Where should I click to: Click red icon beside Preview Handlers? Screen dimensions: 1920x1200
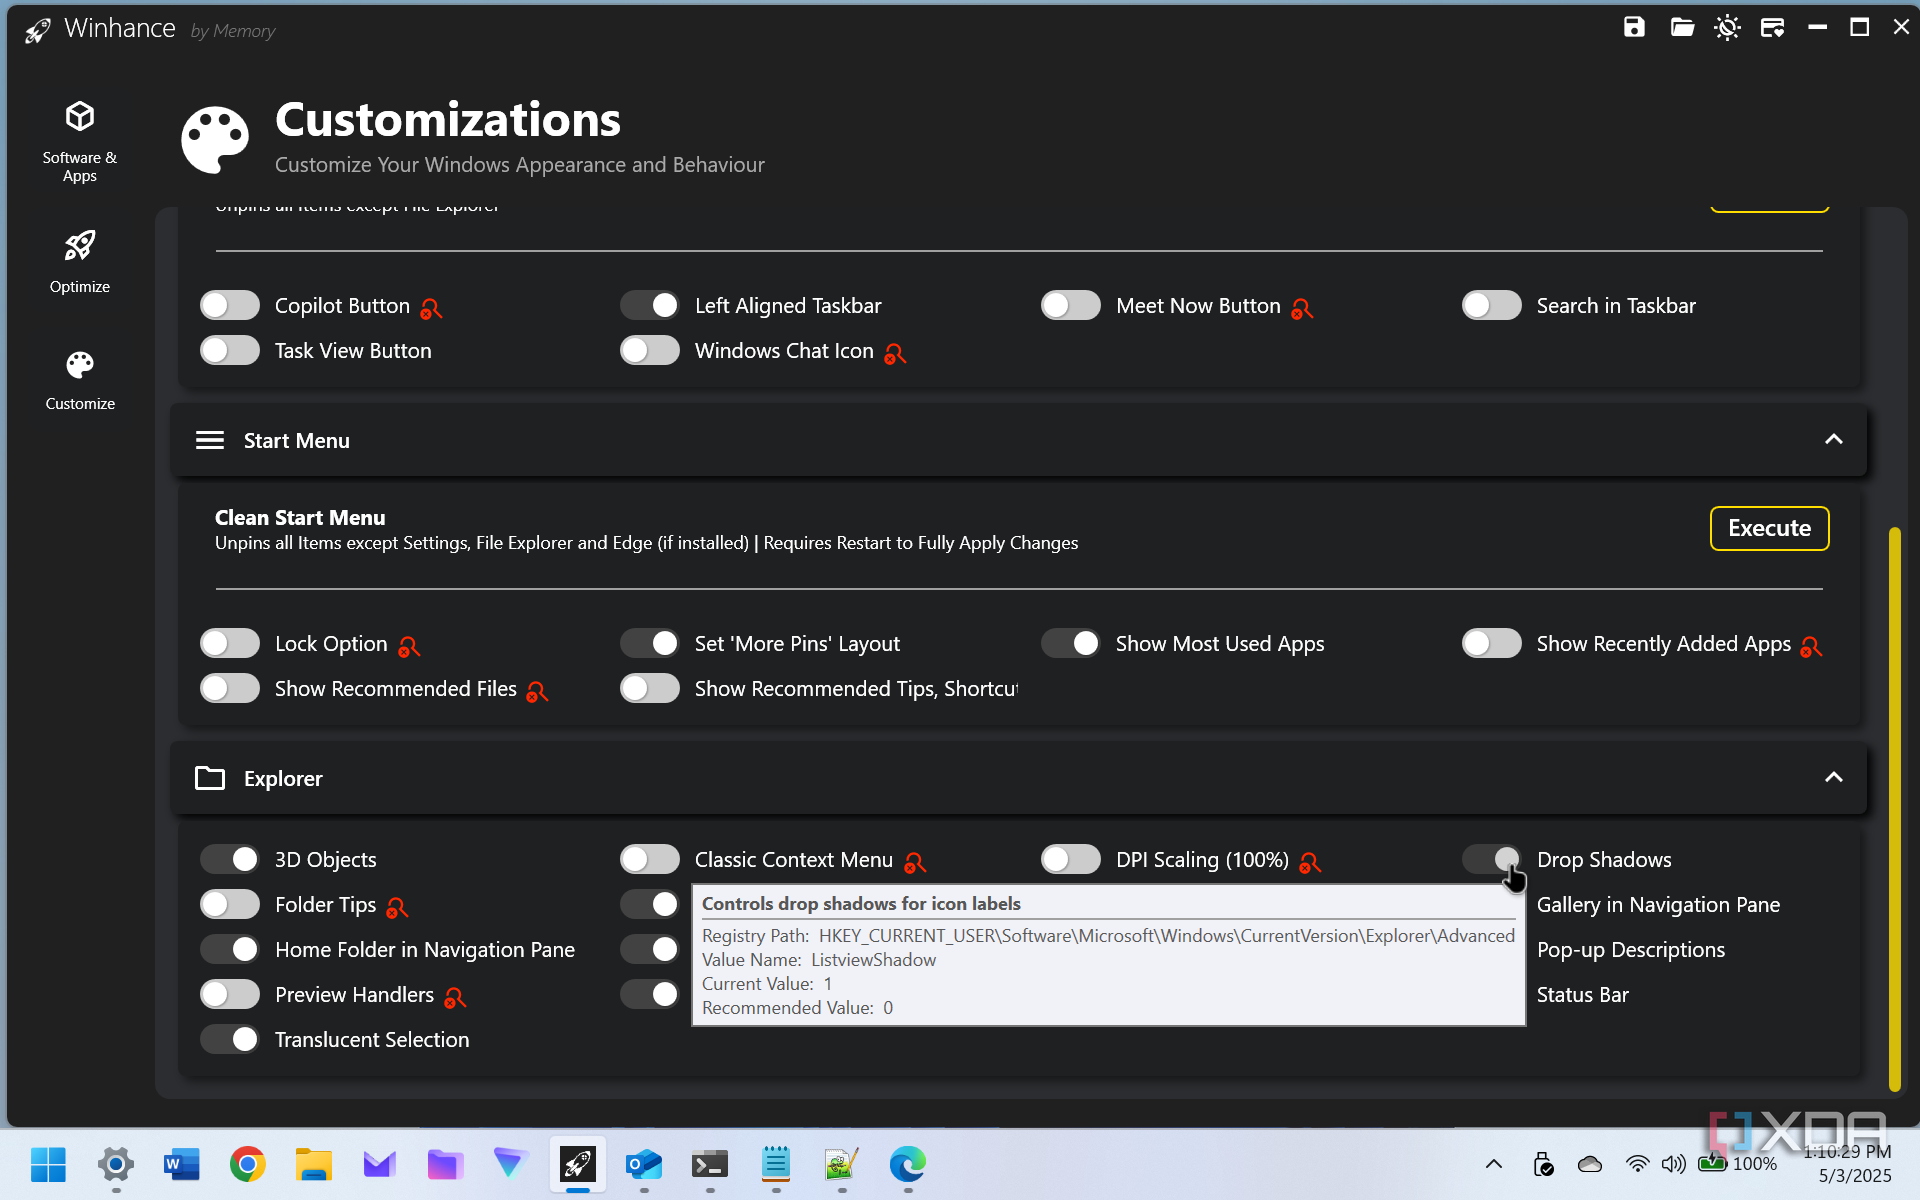pos(455,997)
